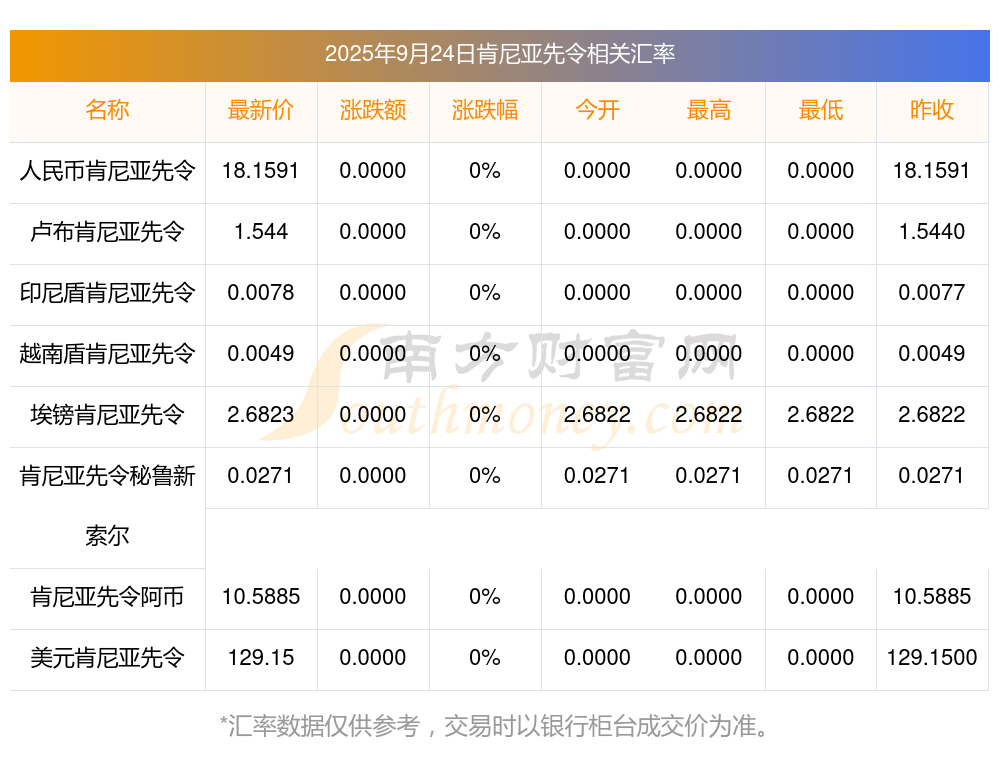Click the 129.1500 previous close value
This screenshot has width=1000, height=757.
pyautogui.click(x=932, y=658)
